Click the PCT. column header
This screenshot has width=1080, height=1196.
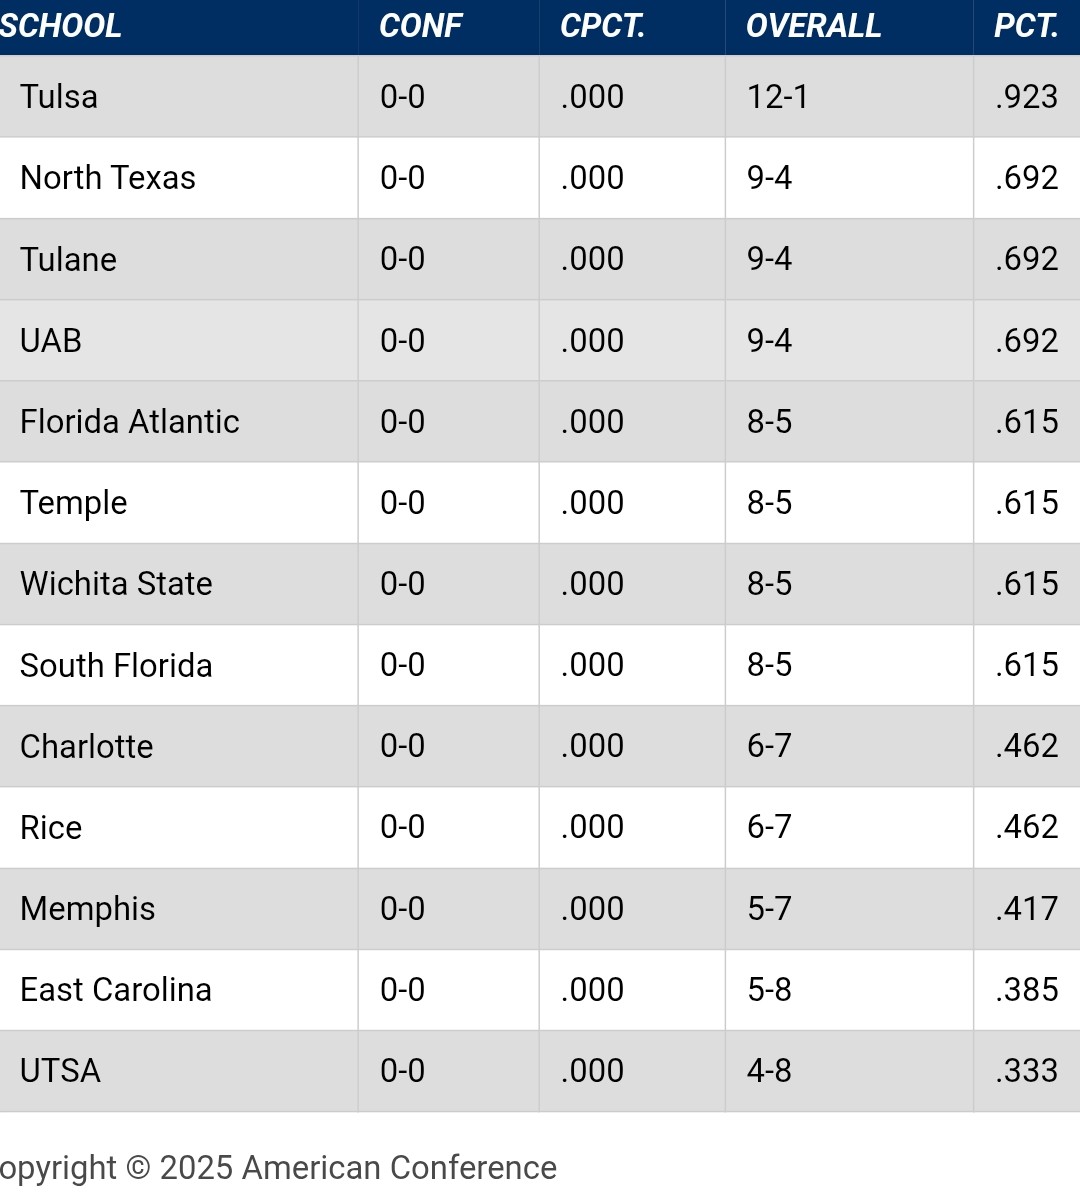1026,26
